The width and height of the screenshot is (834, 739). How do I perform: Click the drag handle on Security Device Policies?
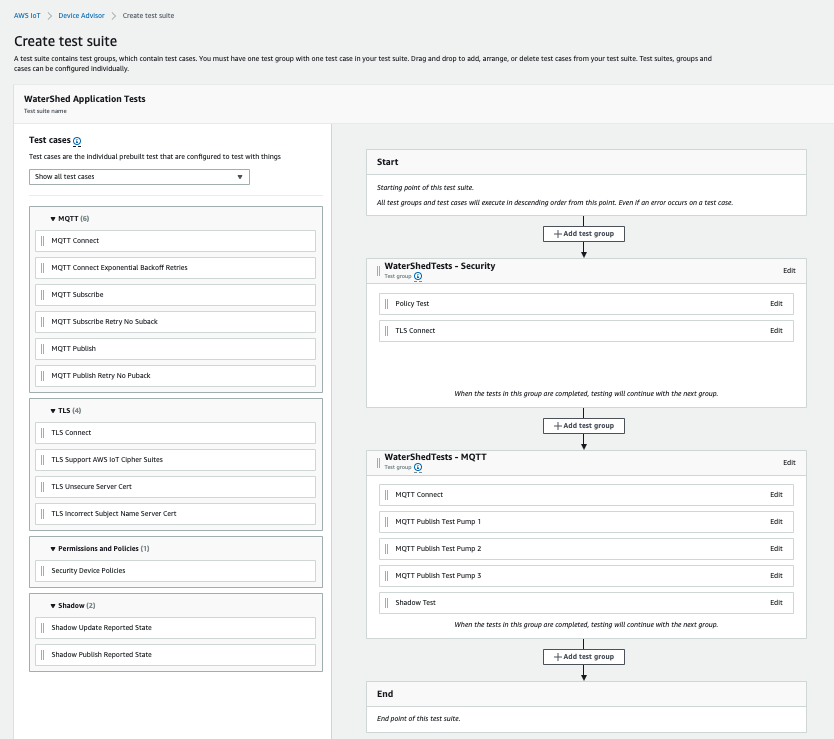42,570
